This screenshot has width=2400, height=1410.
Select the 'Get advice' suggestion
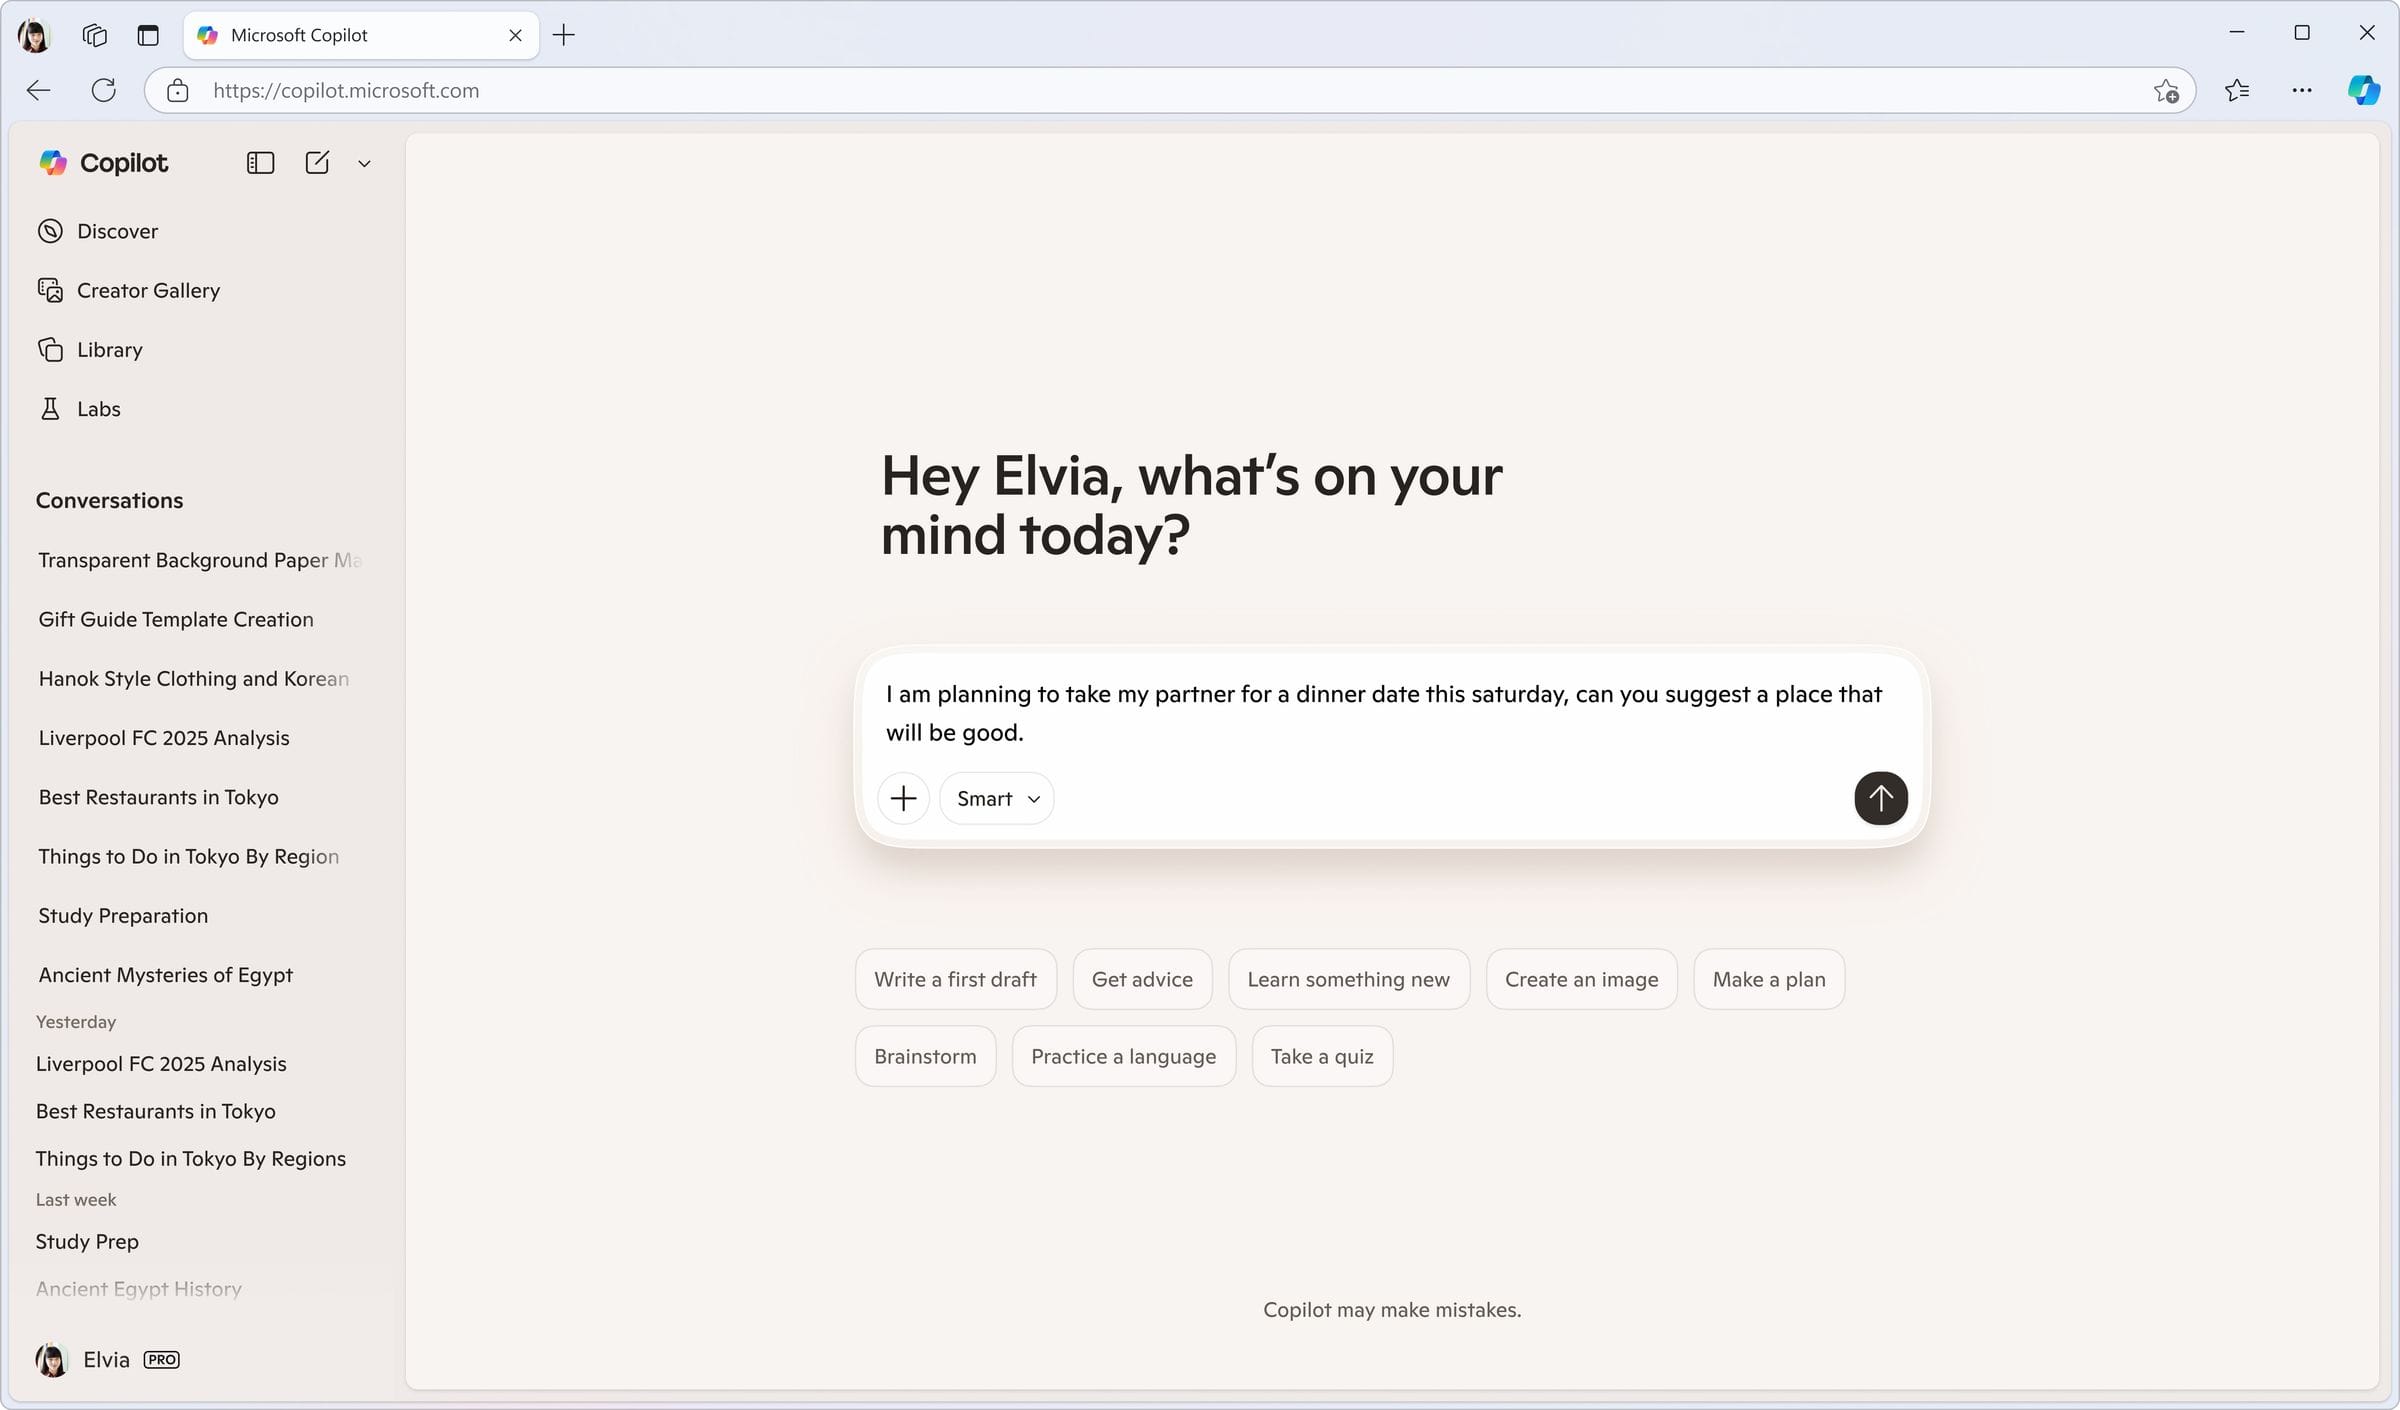pyautogui.click(x=1142, y=979)
